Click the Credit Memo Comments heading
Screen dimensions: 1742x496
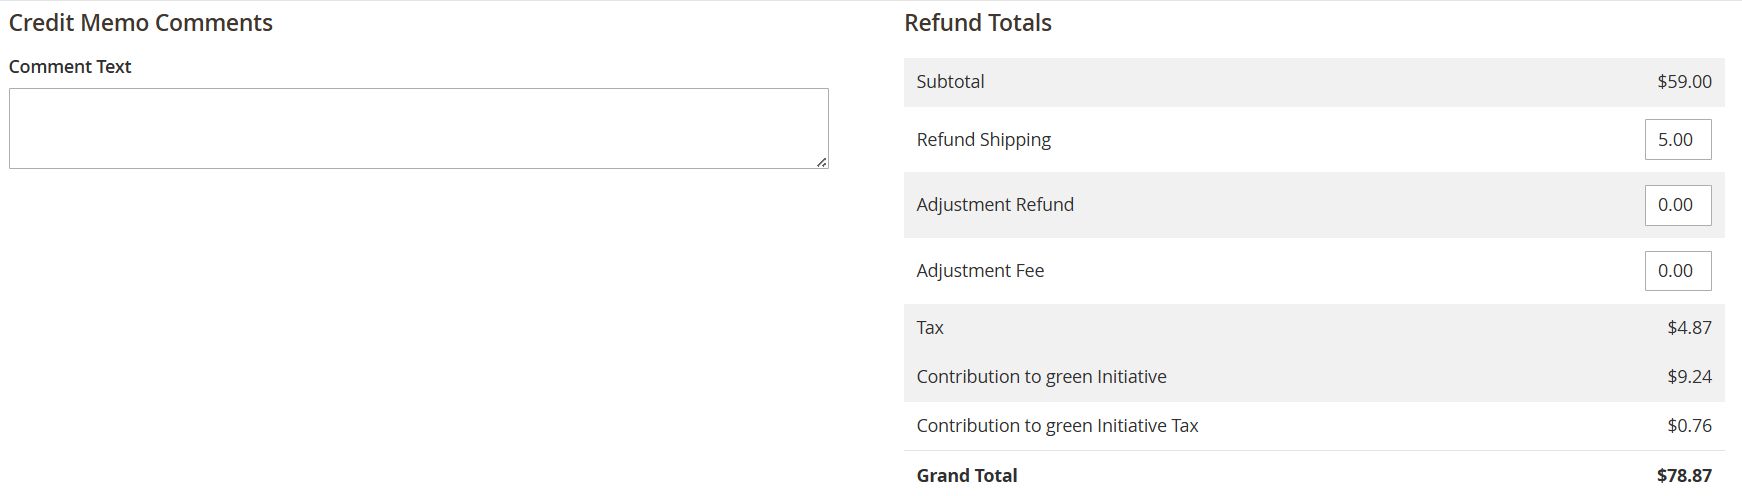point(141,23)
